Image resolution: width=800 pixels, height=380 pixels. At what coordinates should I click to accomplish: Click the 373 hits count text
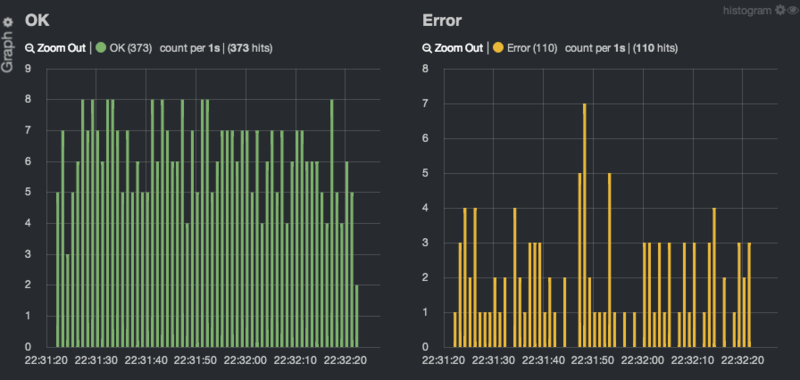tap(250, 48)
